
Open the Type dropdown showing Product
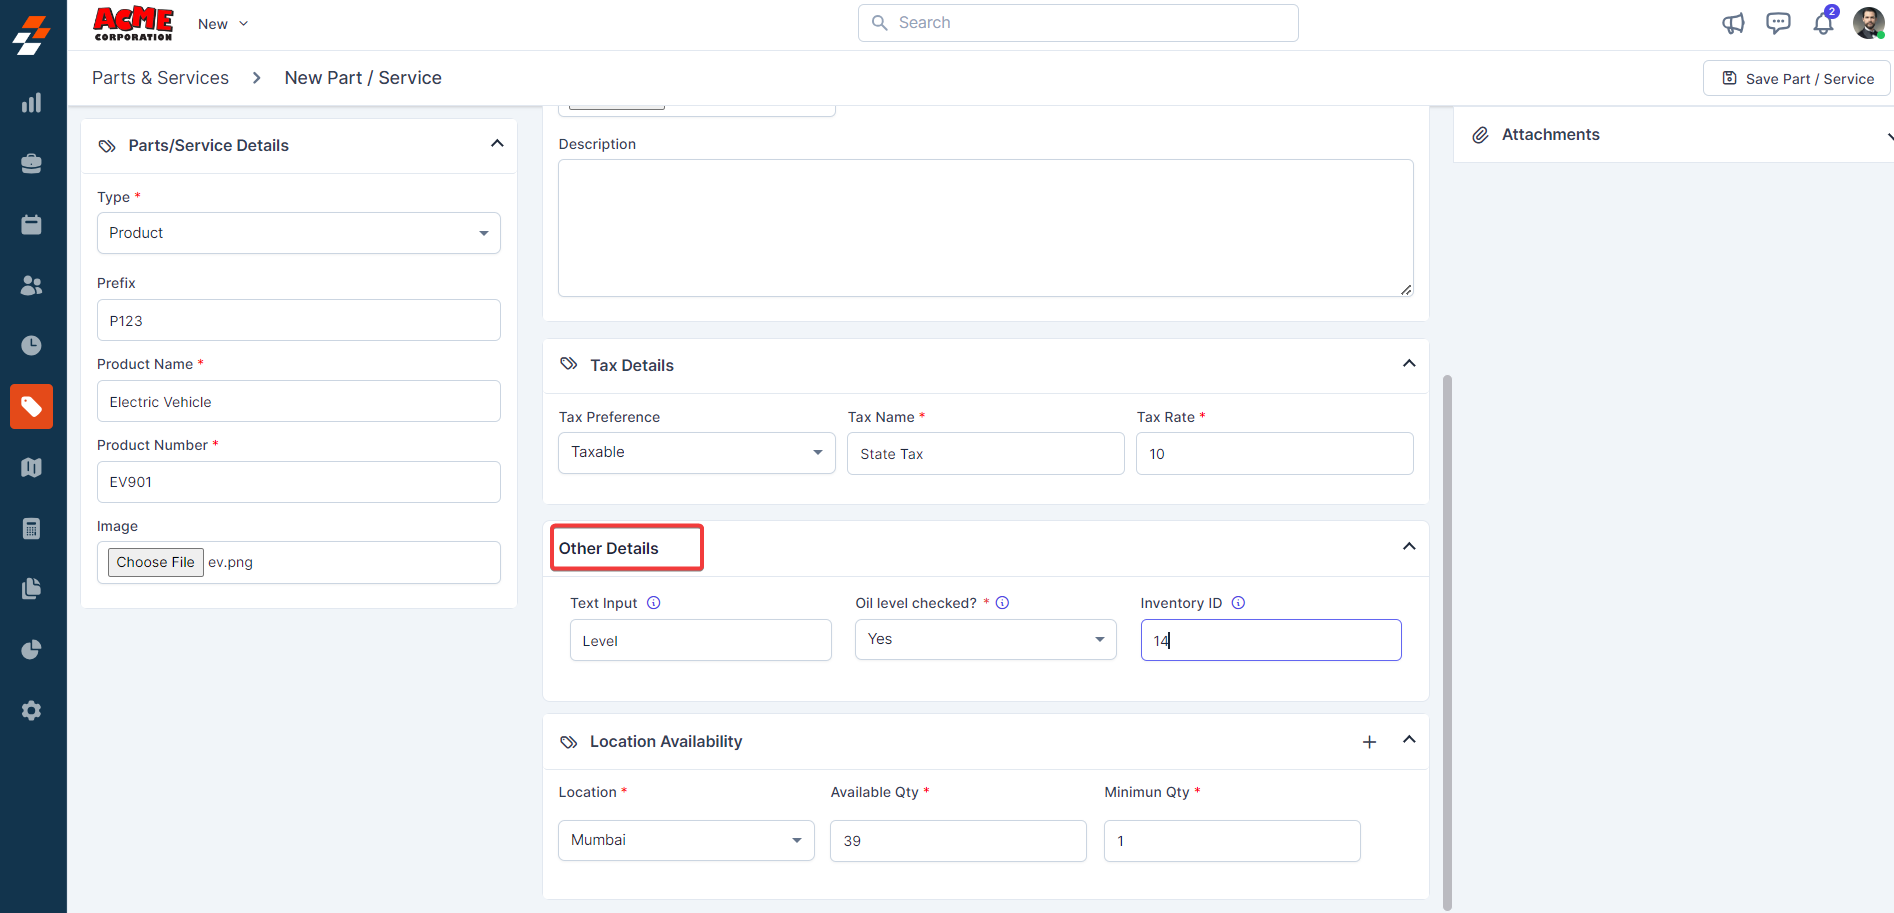click(298, 233)
